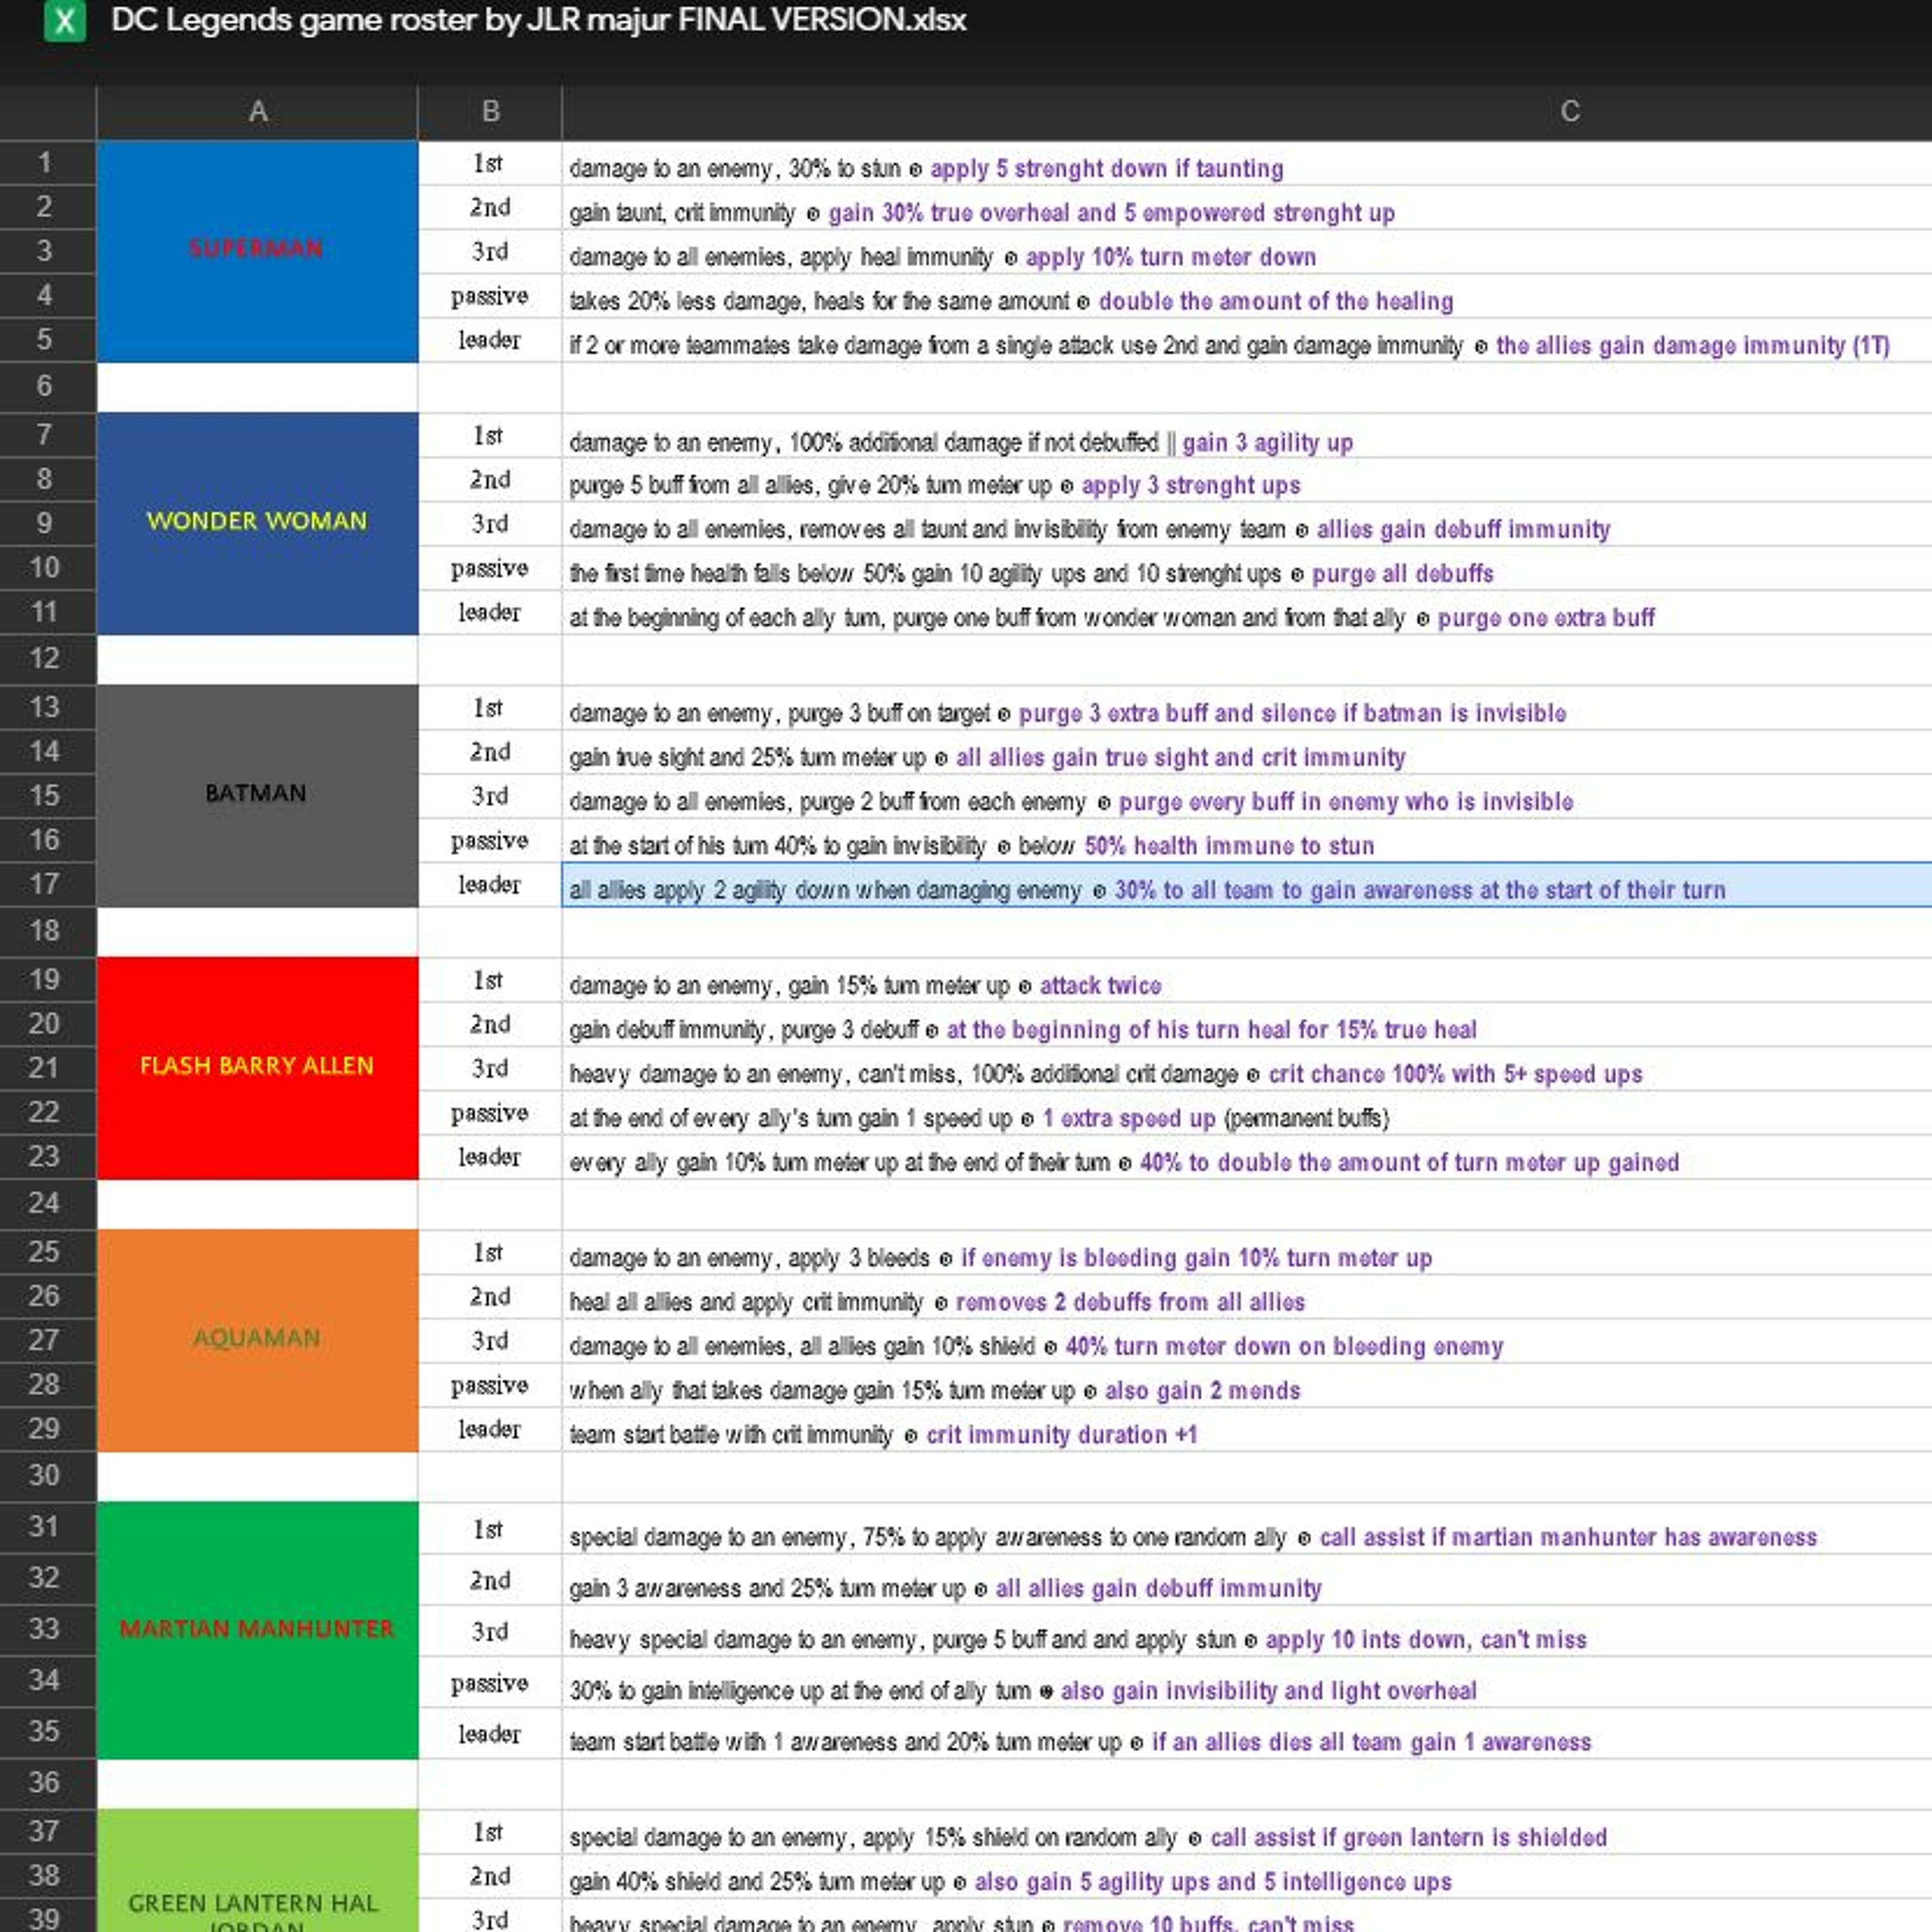Click the SUPERMAN merged cell
This screenshot has height=1932, width=1932.
[257, 251]
